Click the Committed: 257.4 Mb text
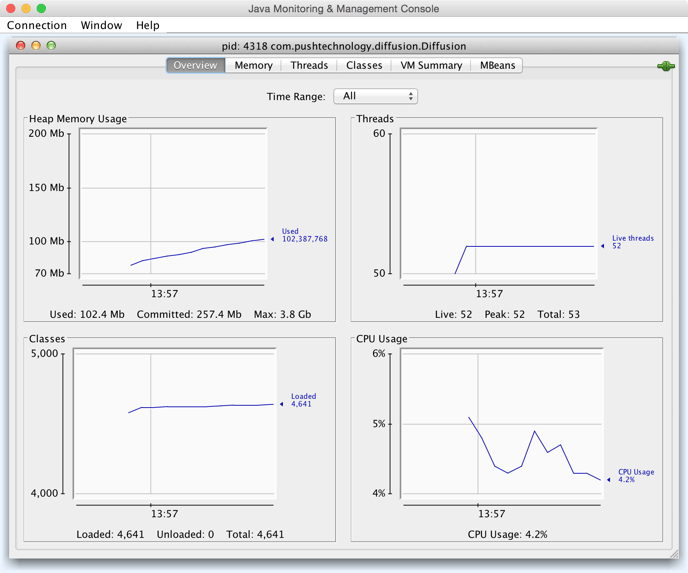The width and height of the screenshot is (688, 573). click(x=189, y=315)
